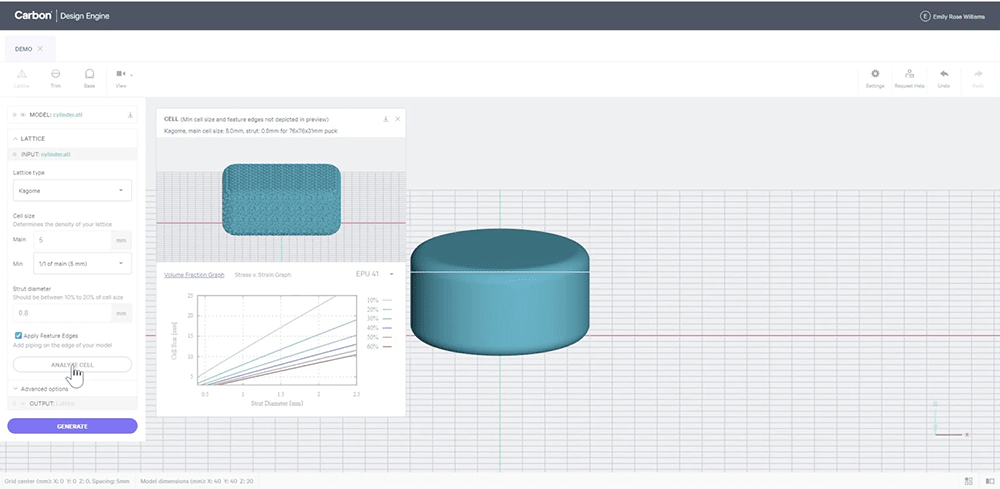
Task: Click the Carbon Design Engine logo
Action: tap(62, 16)
